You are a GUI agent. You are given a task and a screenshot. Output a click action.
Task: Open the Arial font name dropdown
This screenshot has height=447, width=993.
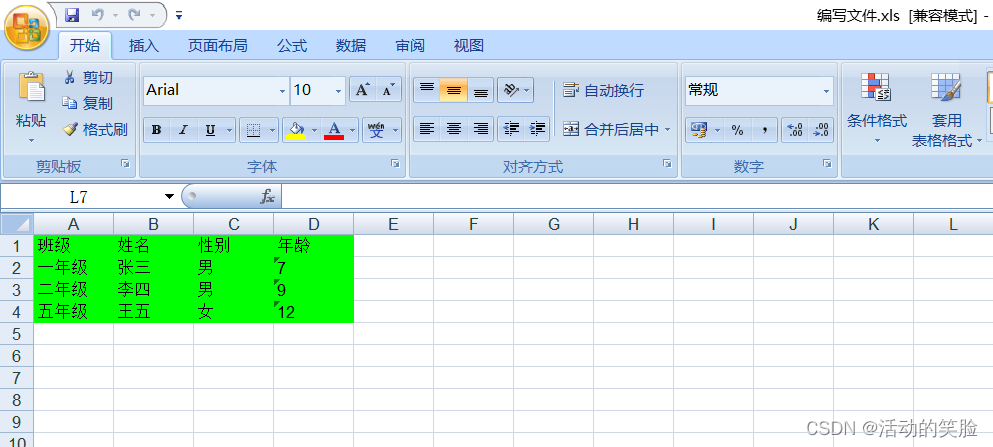coord(282,91)
